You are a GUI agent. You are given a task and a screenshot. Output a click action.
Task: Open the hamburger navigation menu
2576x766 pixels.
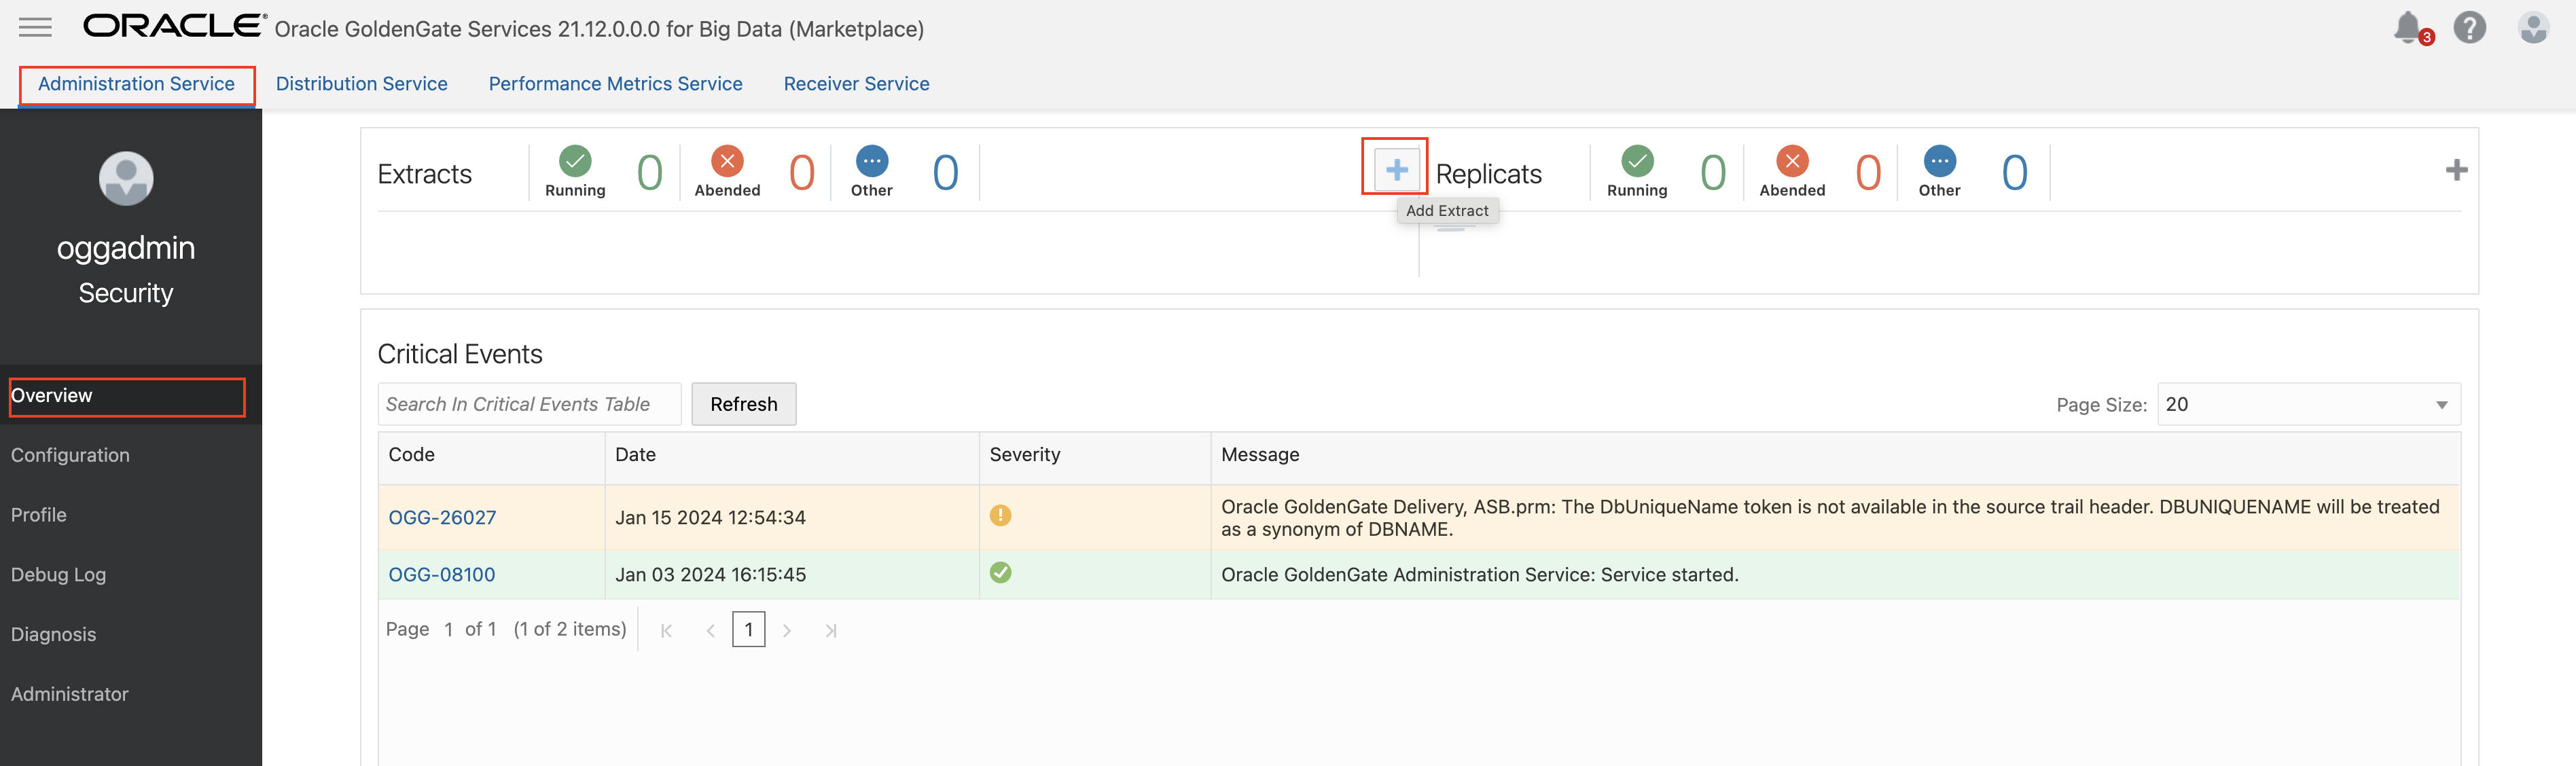[35, 27]
